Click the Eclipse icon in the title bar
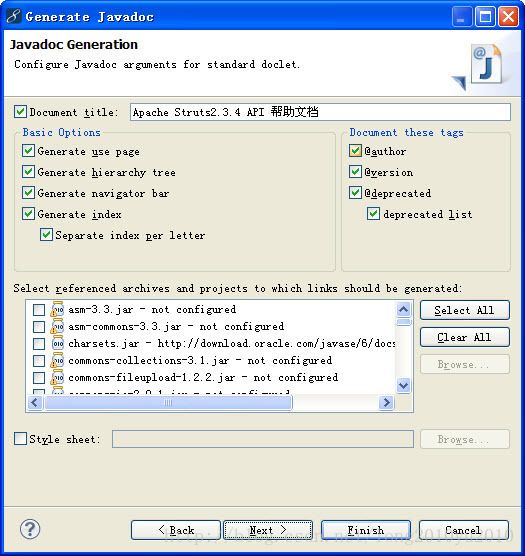 (13, 16)
